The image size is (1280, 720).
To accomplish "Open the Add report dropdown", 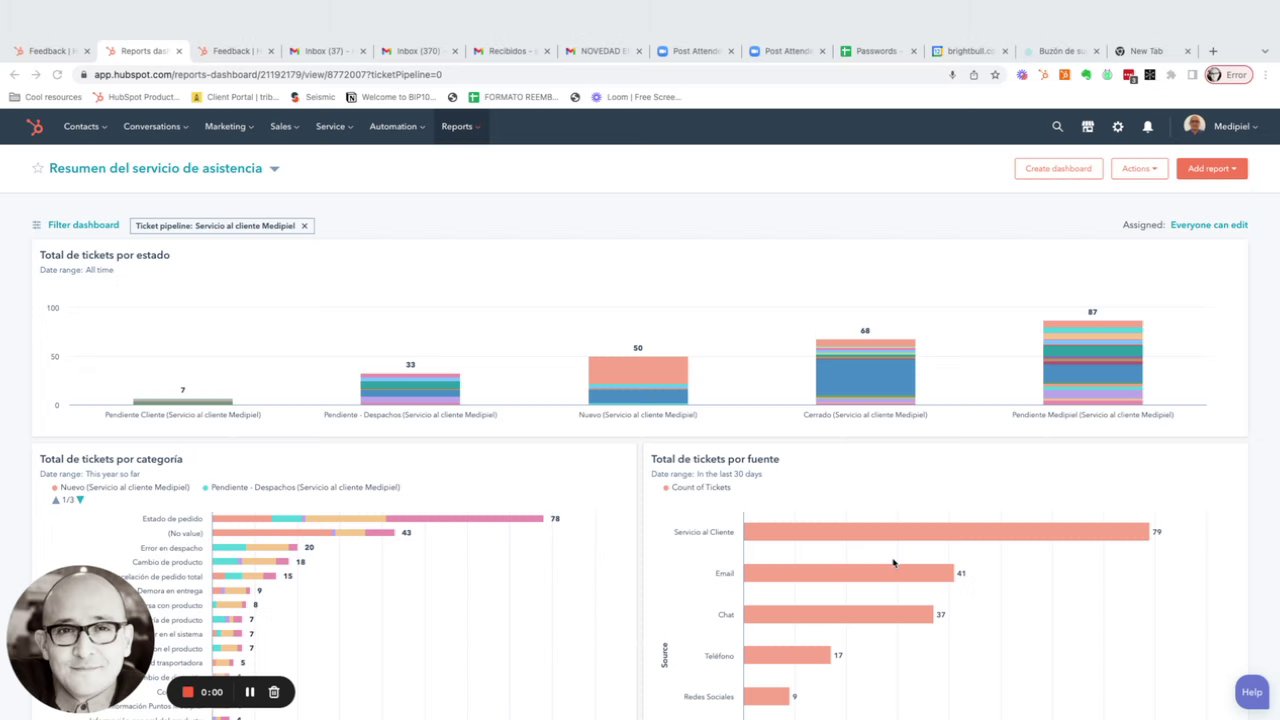I will tap(1212, 168).
